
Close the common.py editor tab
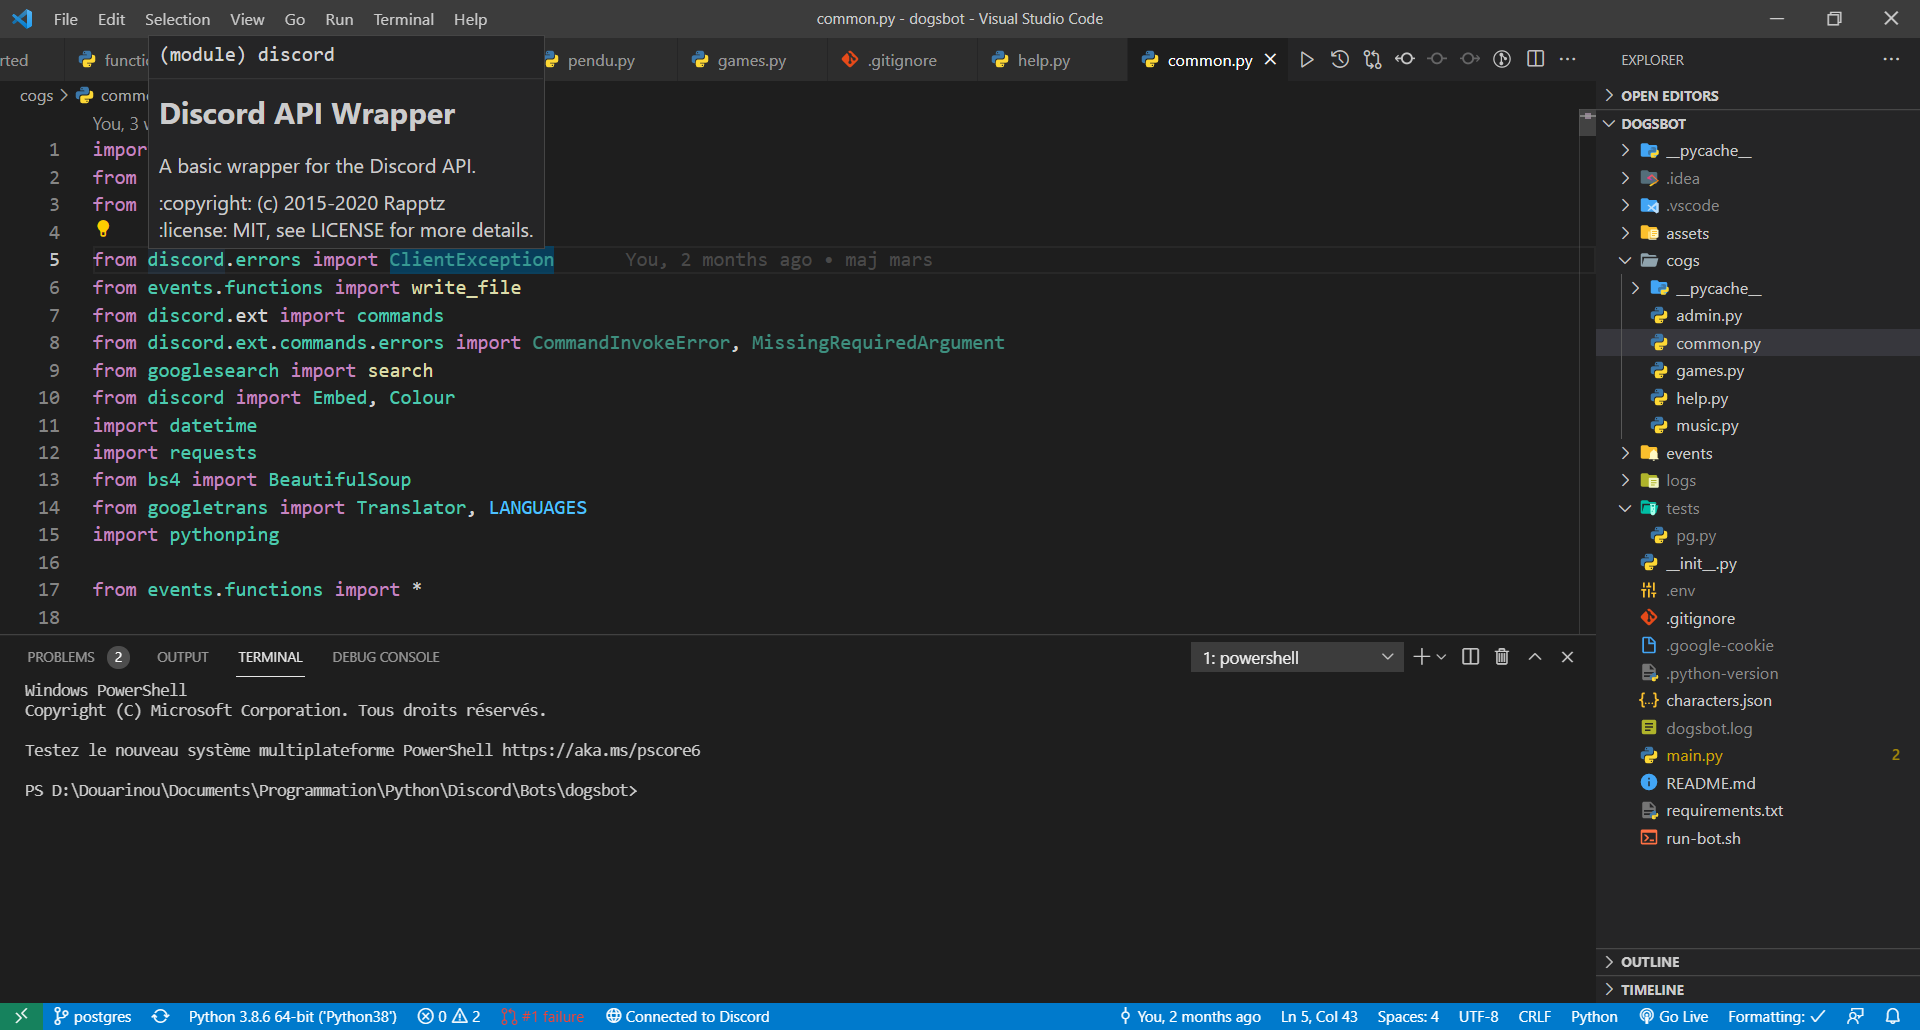coord(1270,59)
